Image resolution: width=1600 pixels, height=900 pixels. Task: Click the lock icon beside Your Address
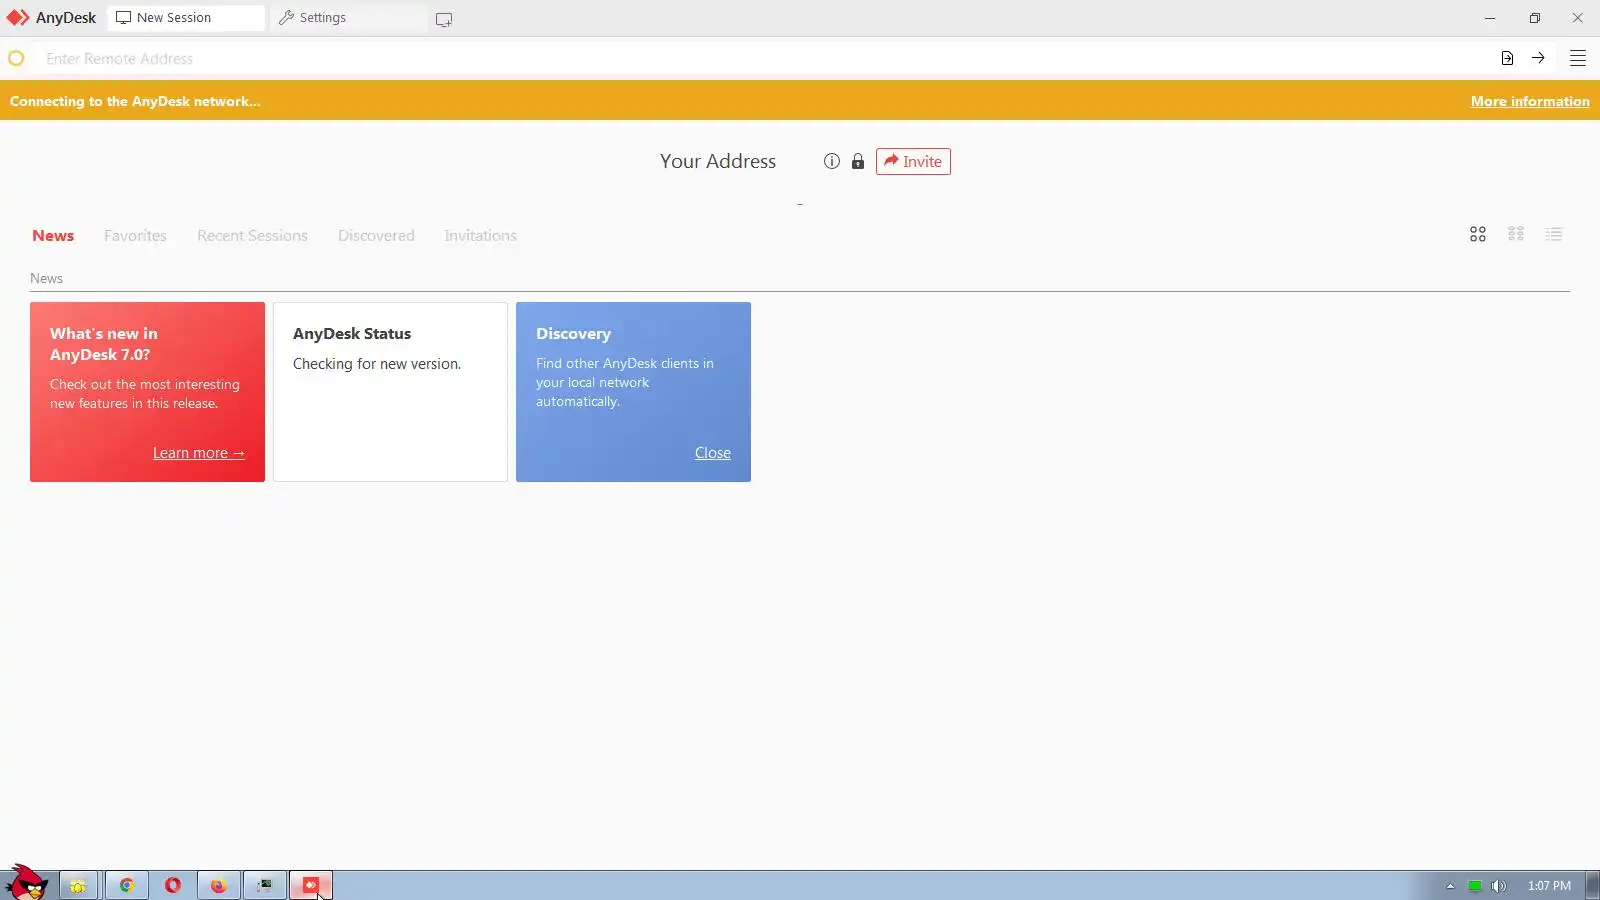click(858, 161)
